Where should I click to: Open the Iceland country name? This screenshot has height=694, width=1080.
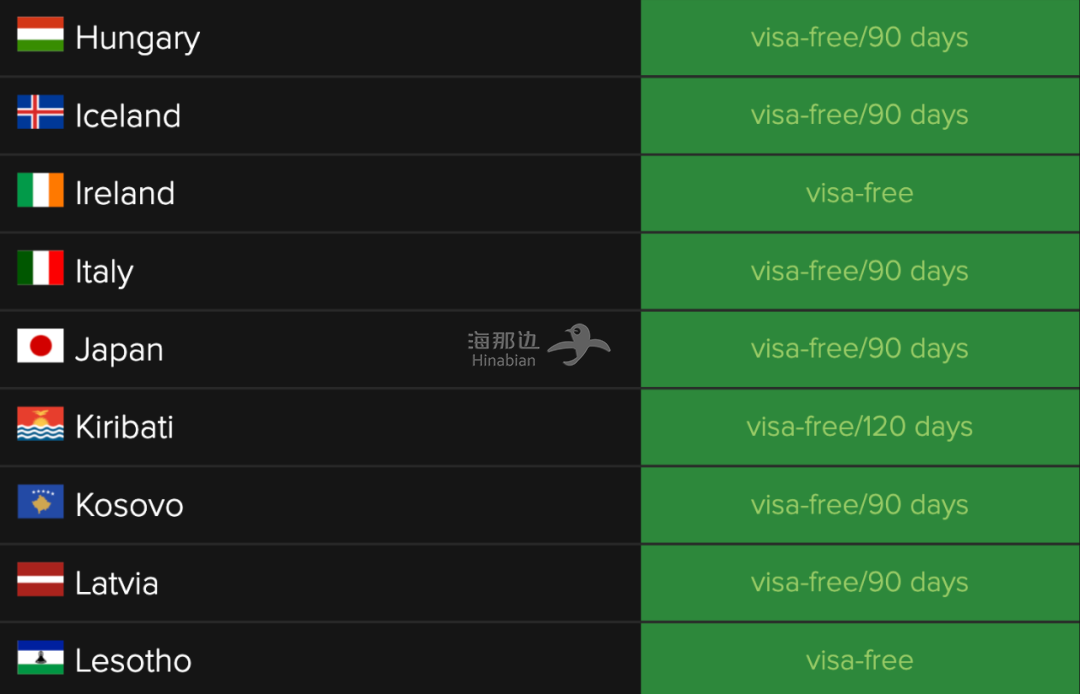tap(128, 115)
